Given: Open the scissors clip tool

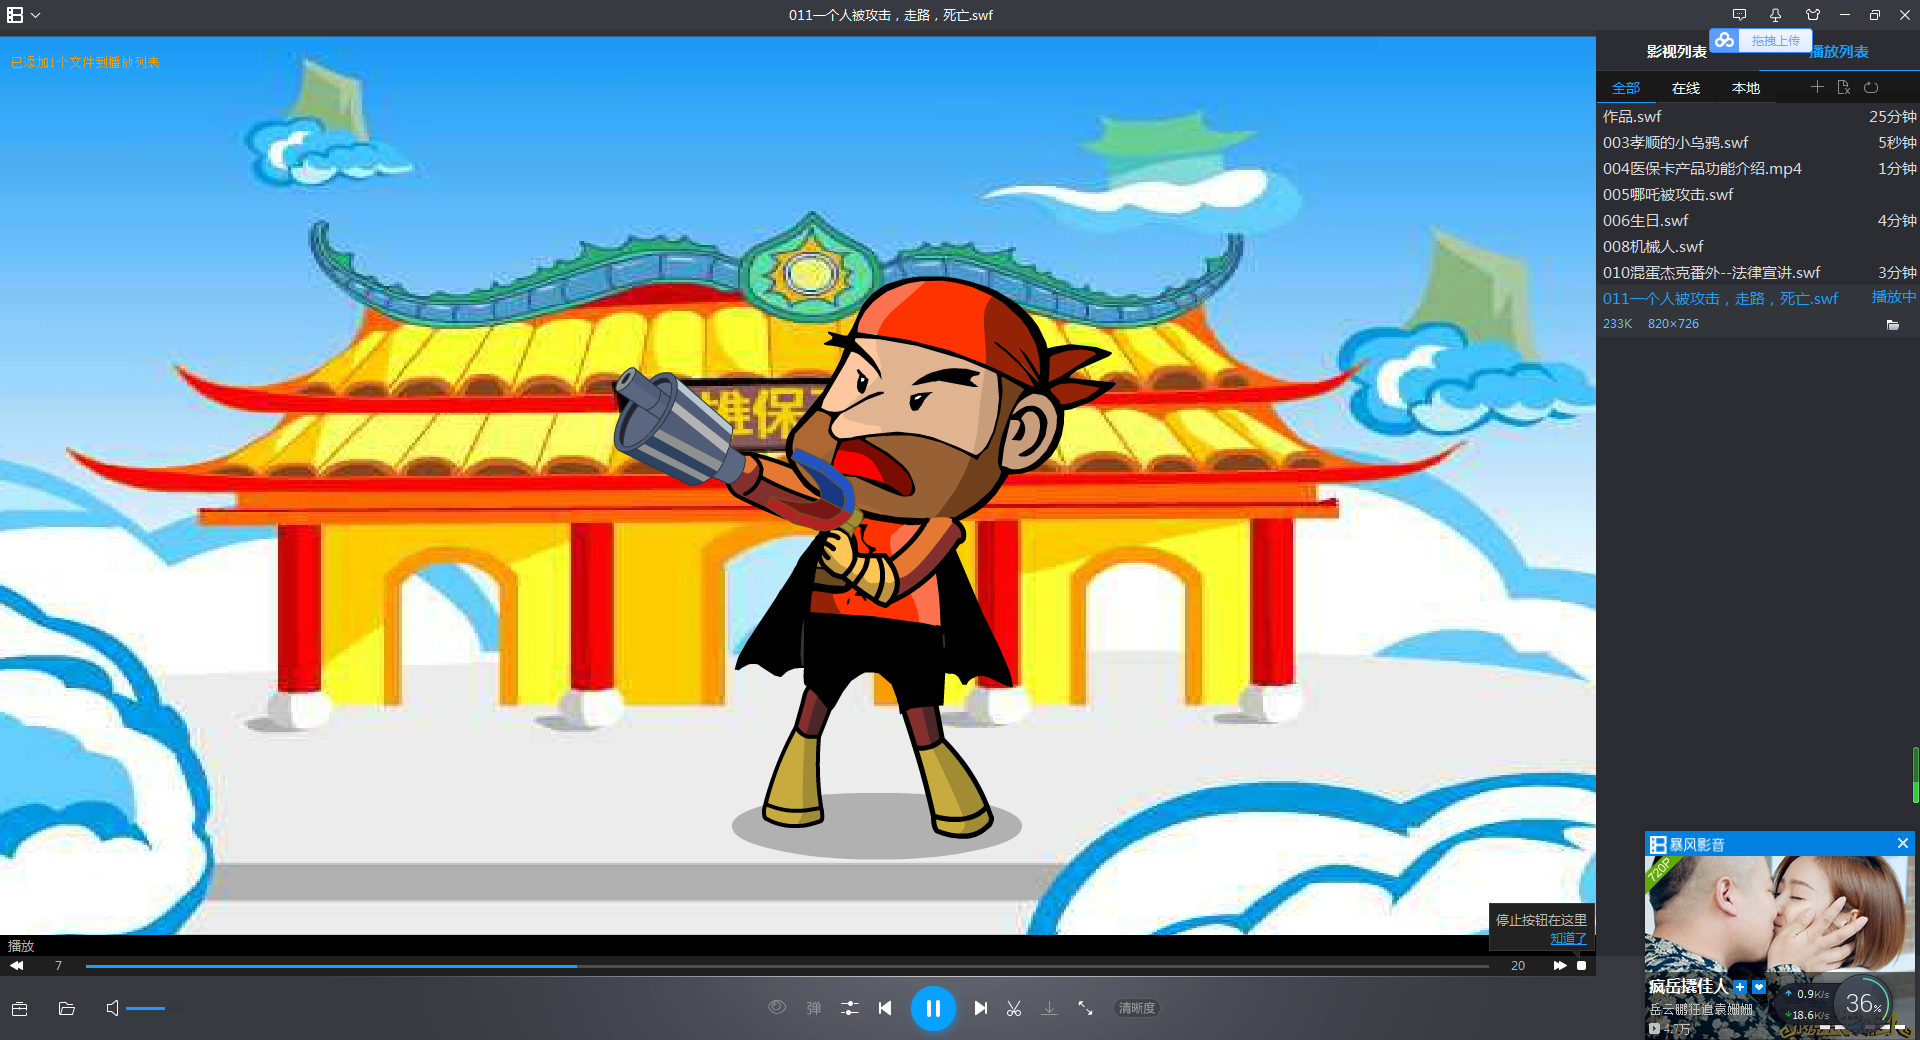Looking at the screenshot, I should 1014,1008.
